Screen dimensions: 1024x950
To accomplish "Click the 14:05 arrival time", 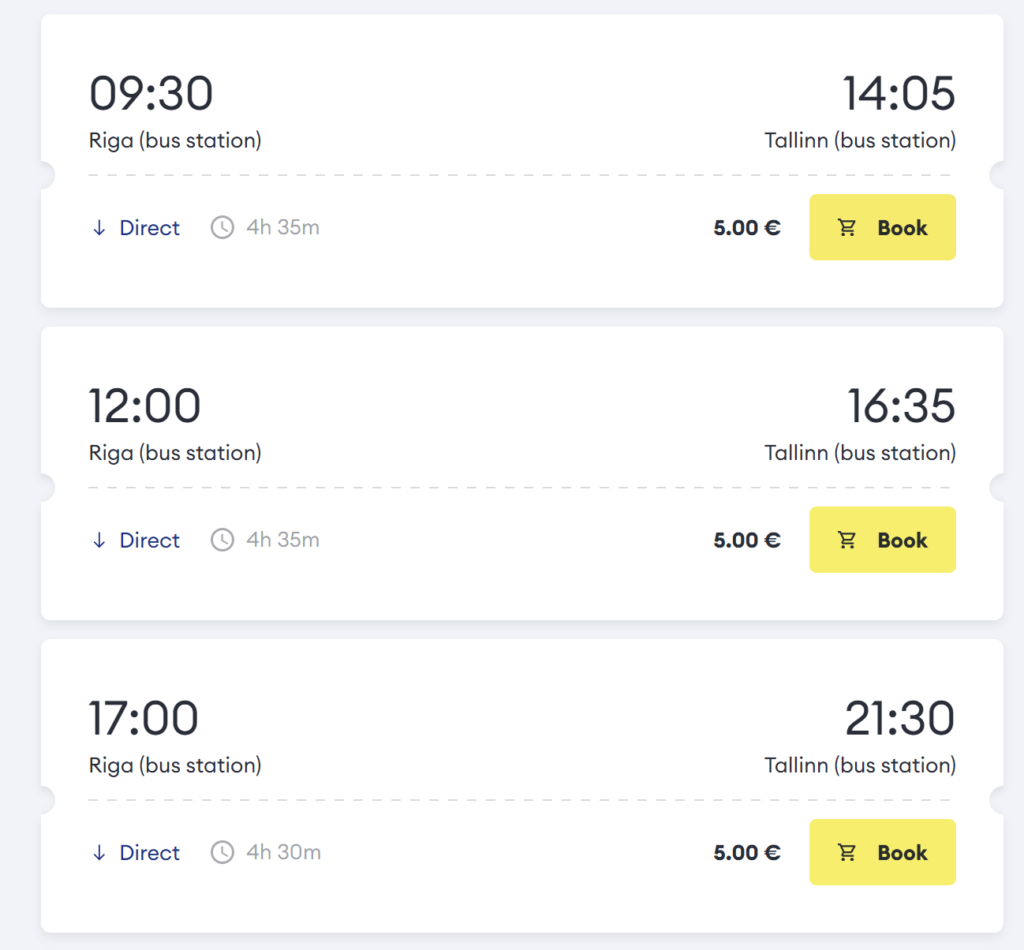I will click(x=899, y=93).
